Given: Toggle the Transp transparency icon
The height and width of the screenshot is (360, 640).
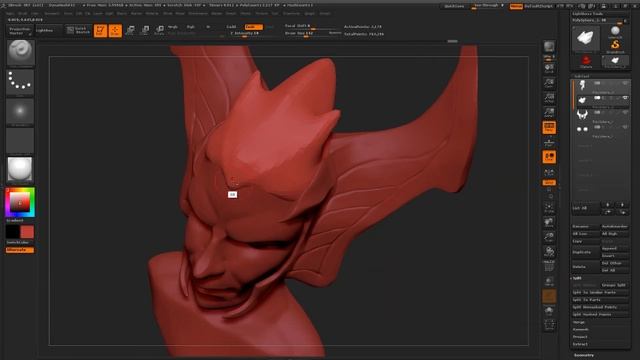Looking at the screenshot, I should coord(549,282).
